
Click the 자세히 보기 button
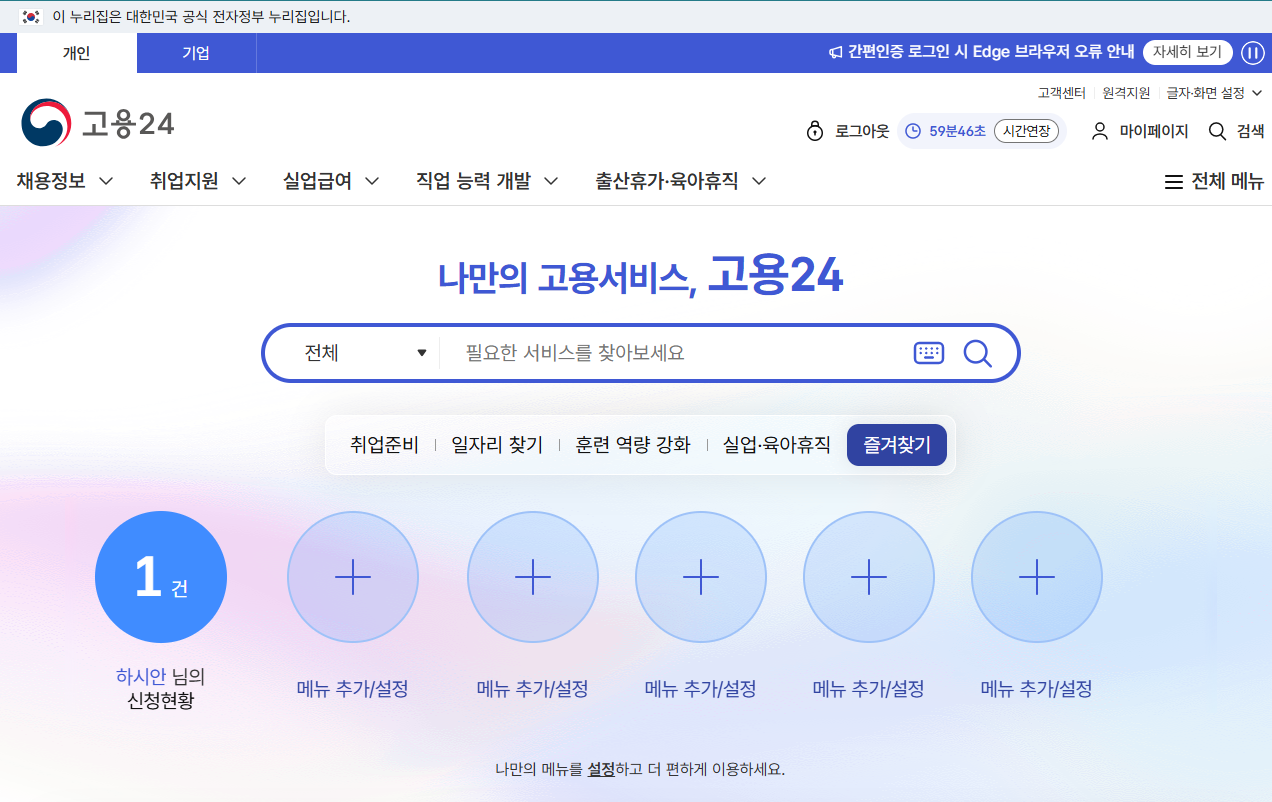1188,52
